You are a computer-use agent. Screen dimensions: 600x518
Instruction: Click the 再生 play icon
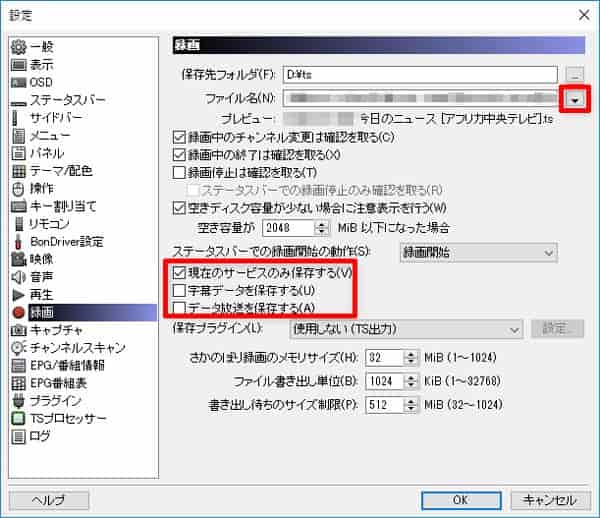pos(18,295)
